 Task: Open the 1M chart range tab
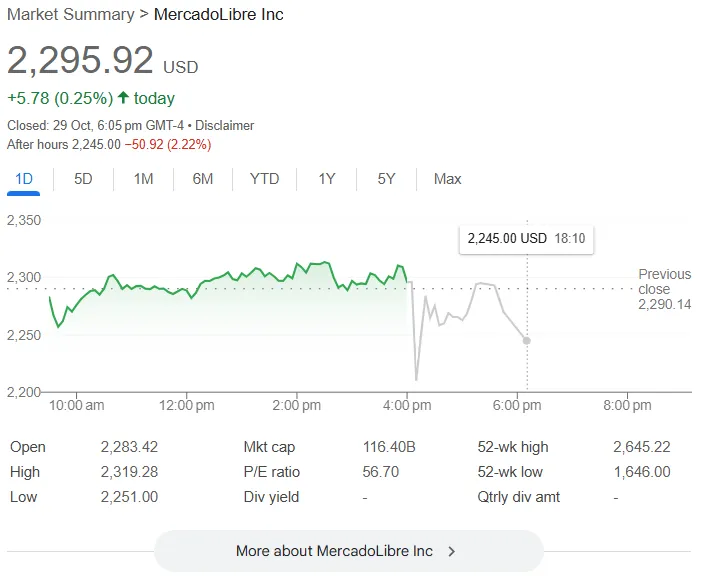click(x=143, y=179)
